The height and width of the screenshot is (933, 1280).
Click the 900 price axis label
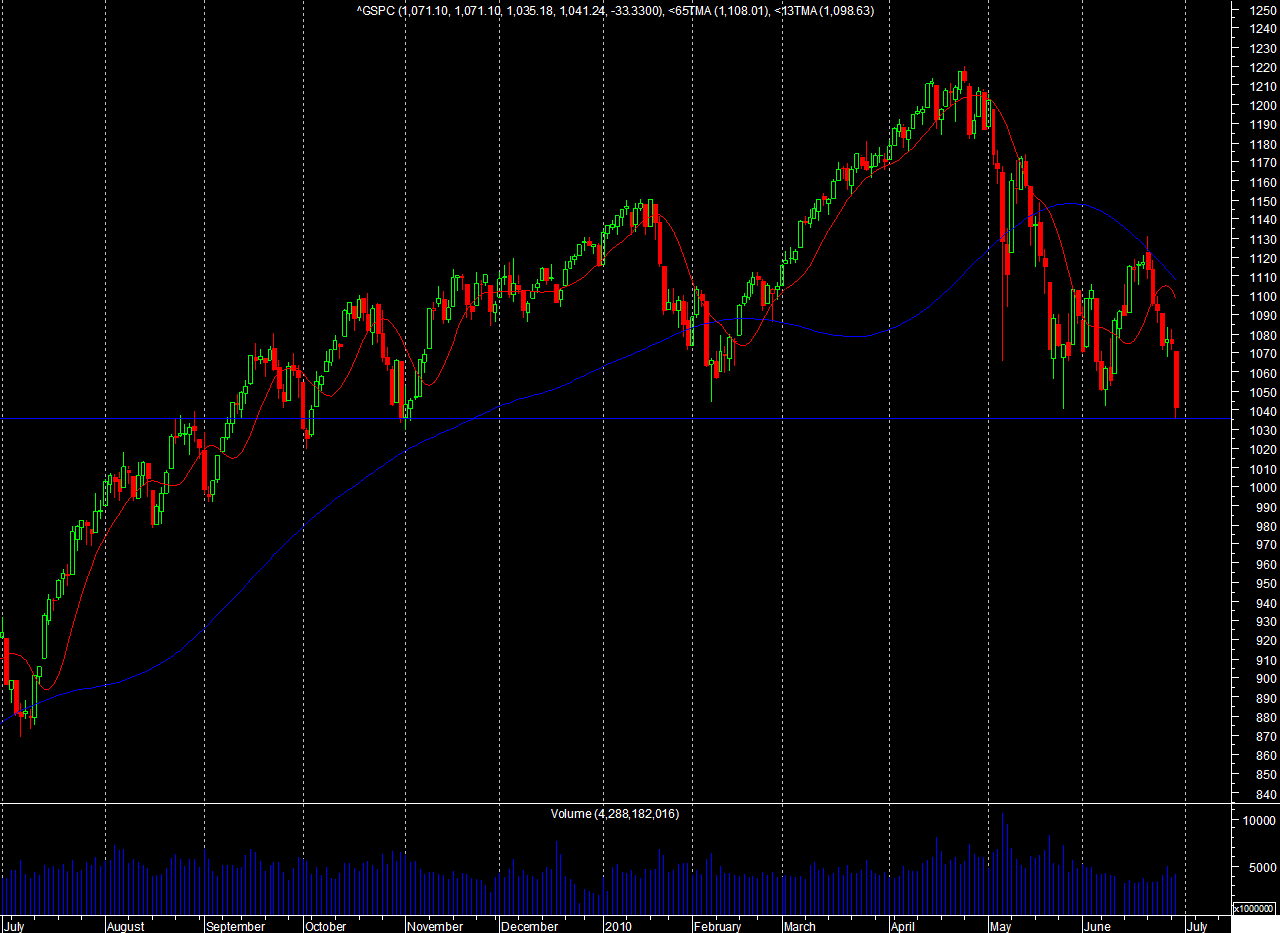[x=1265, y=679]
